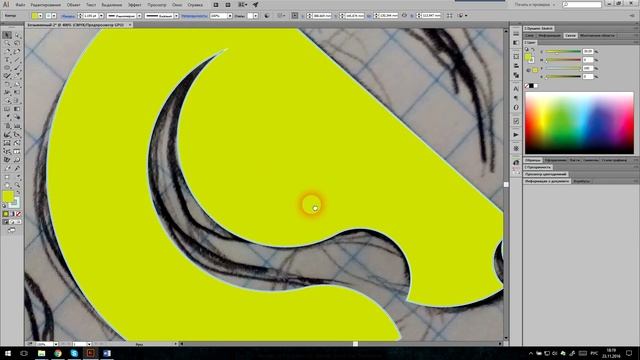640x360 pixels.
Task: Open stroke weight dropdown arrow
Action: 101,16
